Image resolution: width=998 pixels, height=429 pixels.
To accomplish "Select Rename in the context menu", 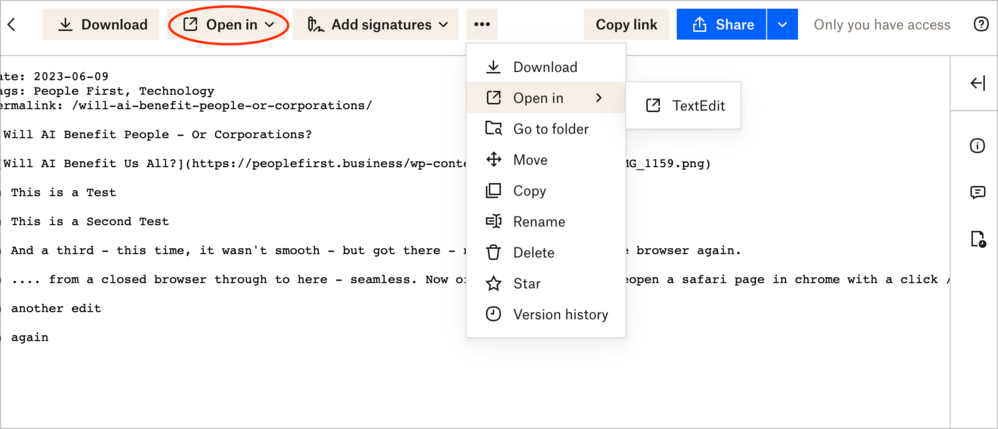I will [546, 222].
